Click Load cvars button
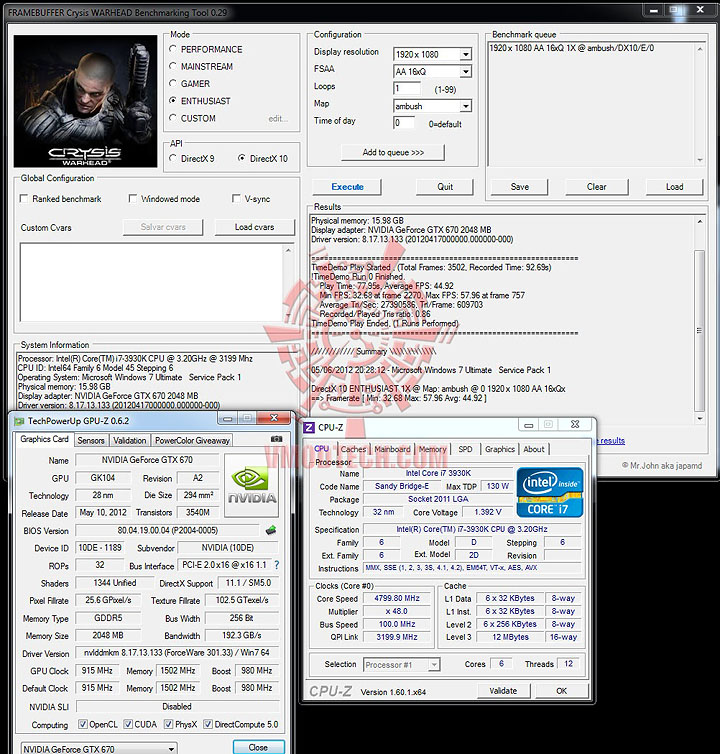Screen dimensions: 720x754 254,227
